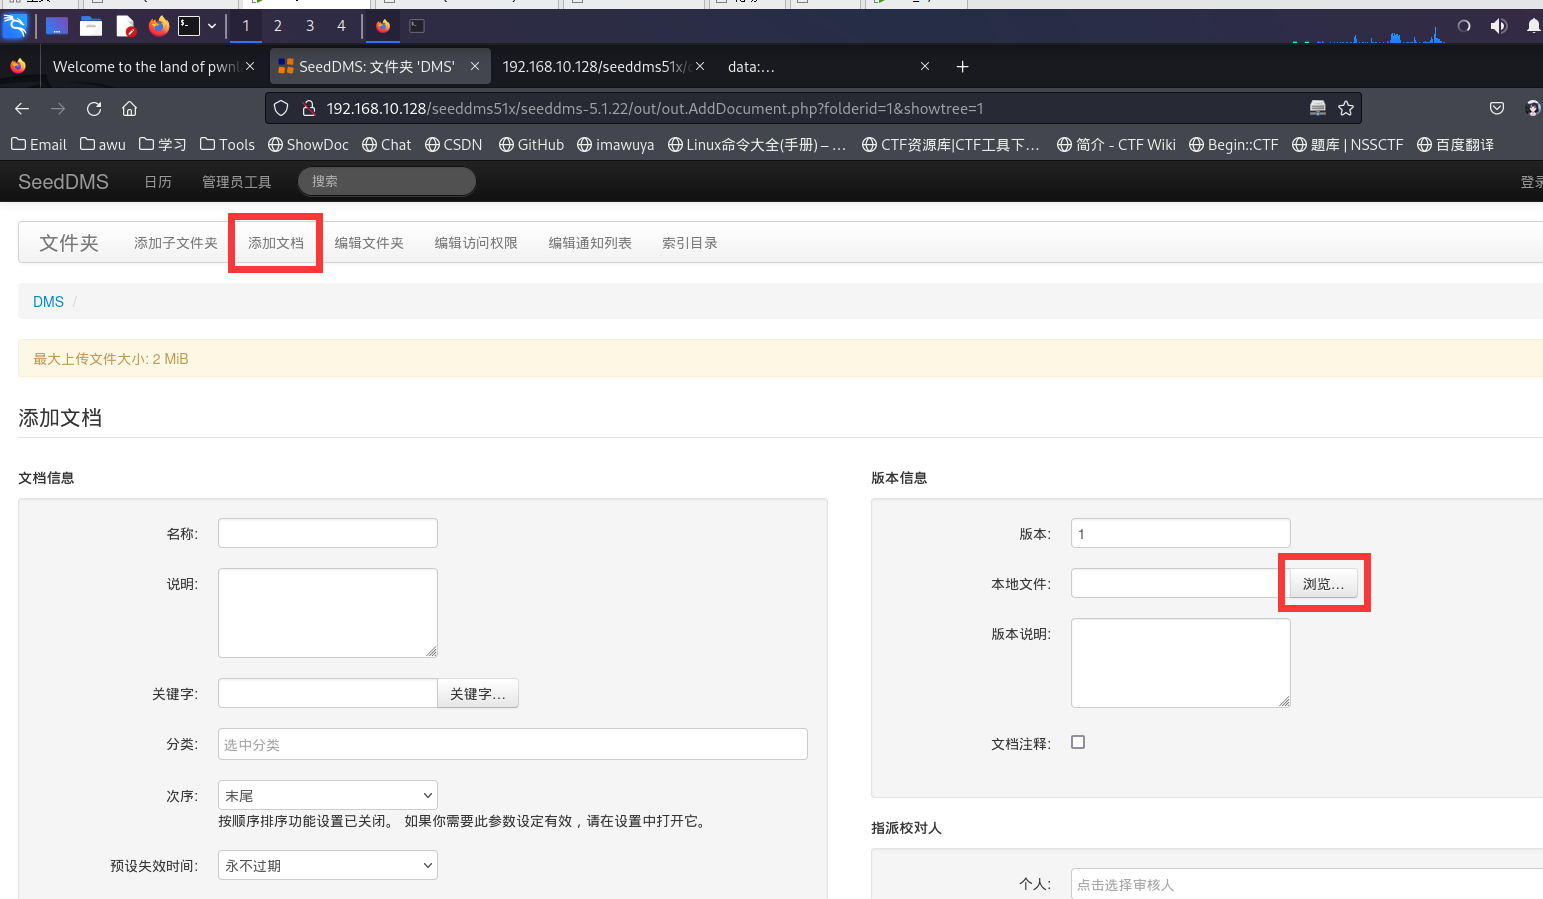Open the awu bookmarks folder
1543x899 pixels.
[x=103, y=145]
